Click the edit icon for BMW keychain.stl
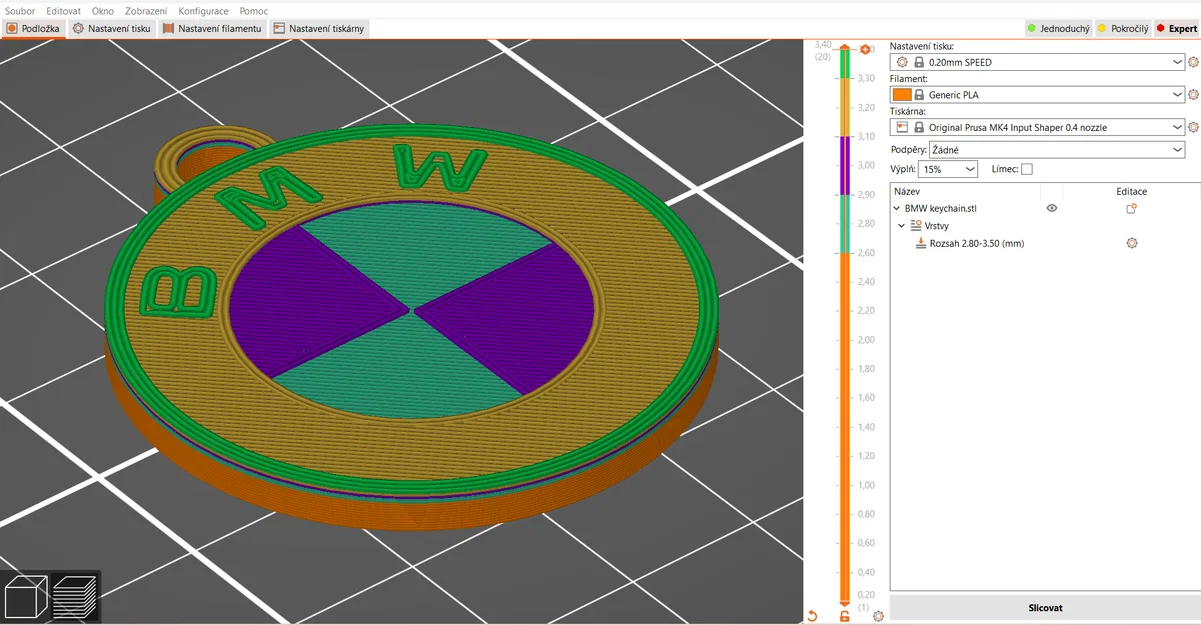The width and height of the screenshot is (1201, 625). point(1132,208)
